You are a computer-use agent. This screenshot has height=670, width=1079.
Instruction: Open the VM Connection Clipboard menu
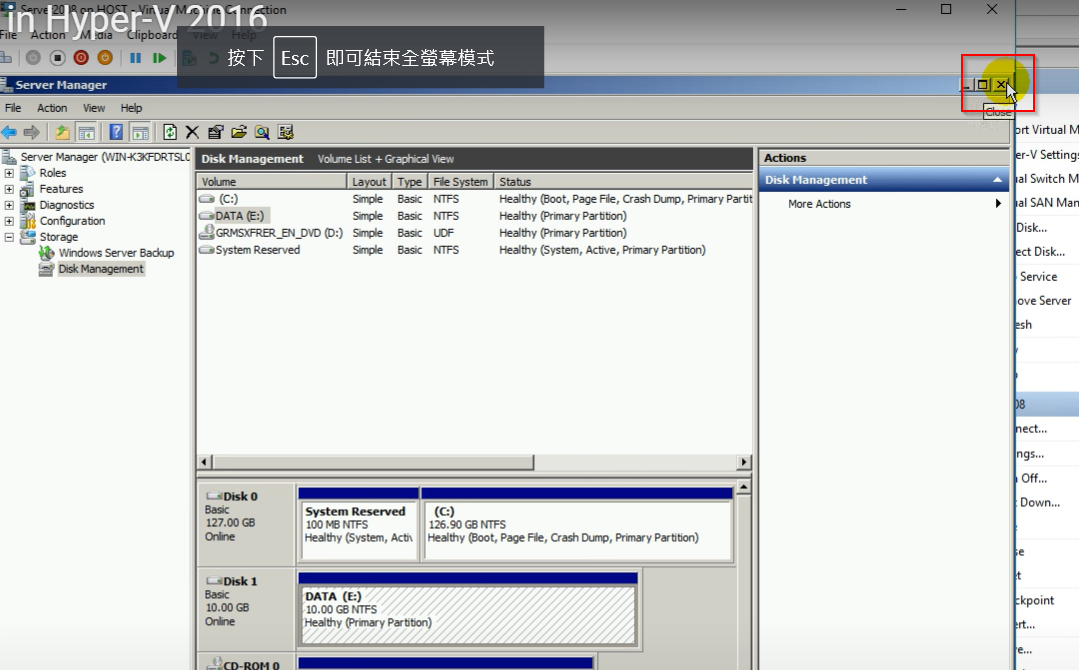click(x=151, y=34)
